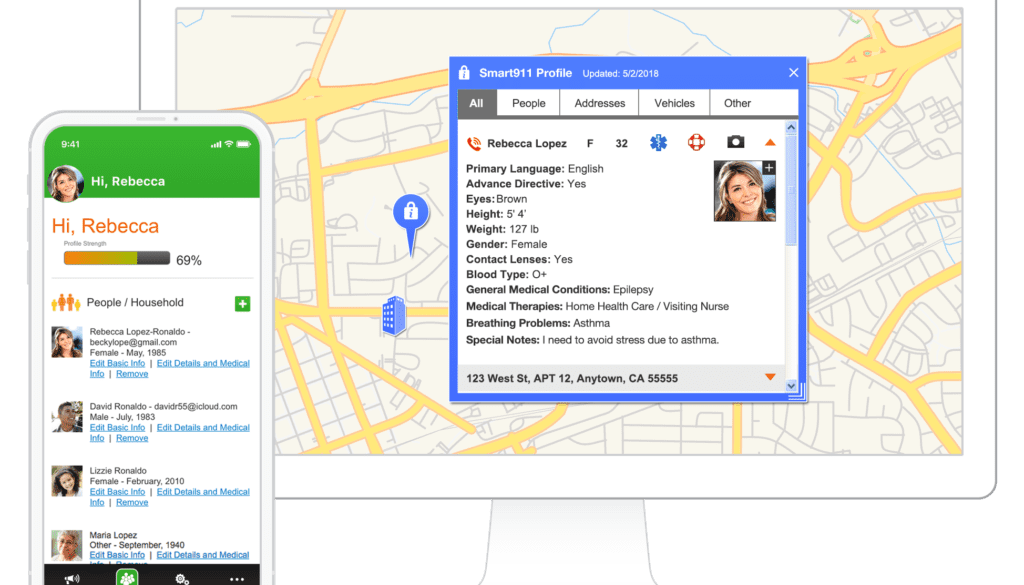
Task: Click the lock icon in Smart911 Profile header
Action: pos(464,72)
